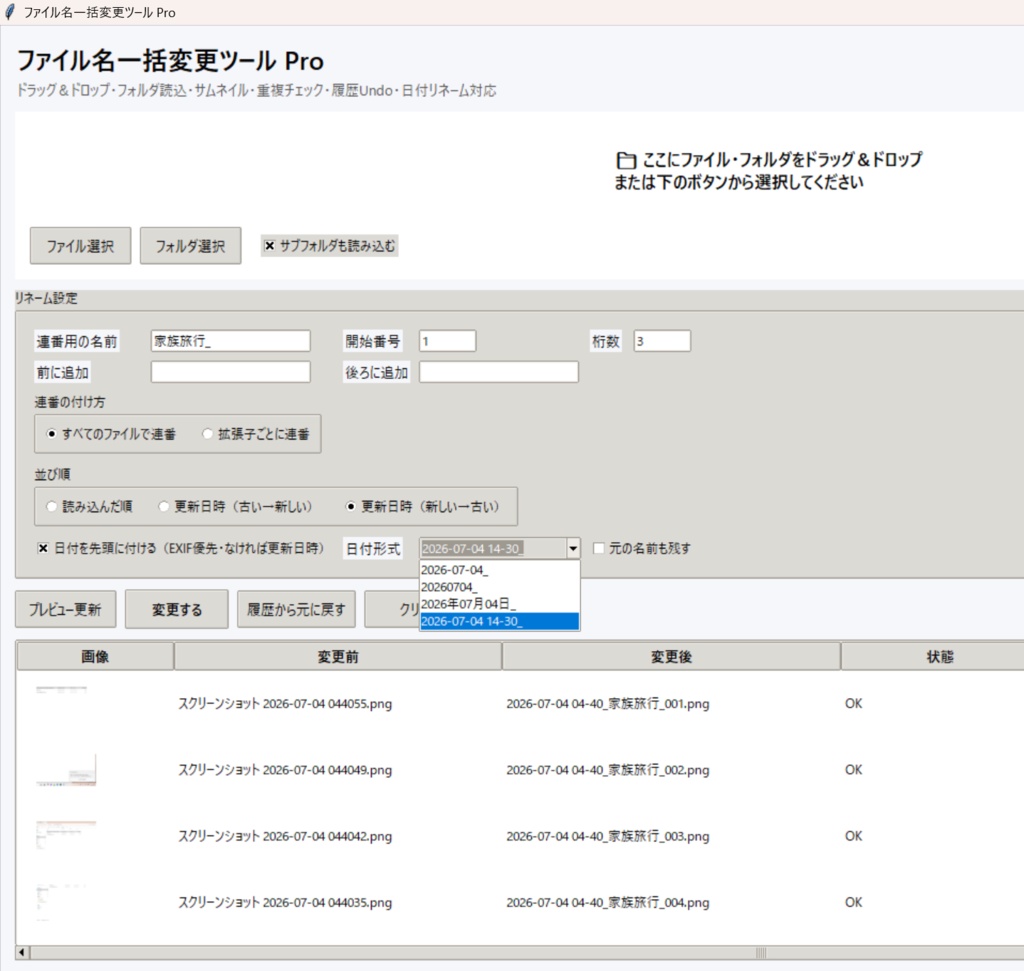Image resolution: width=1024 pixels, height=971 pixels.
Task: Click thumbnail of screenshot 044049.png row
Action: coord(66,770)
